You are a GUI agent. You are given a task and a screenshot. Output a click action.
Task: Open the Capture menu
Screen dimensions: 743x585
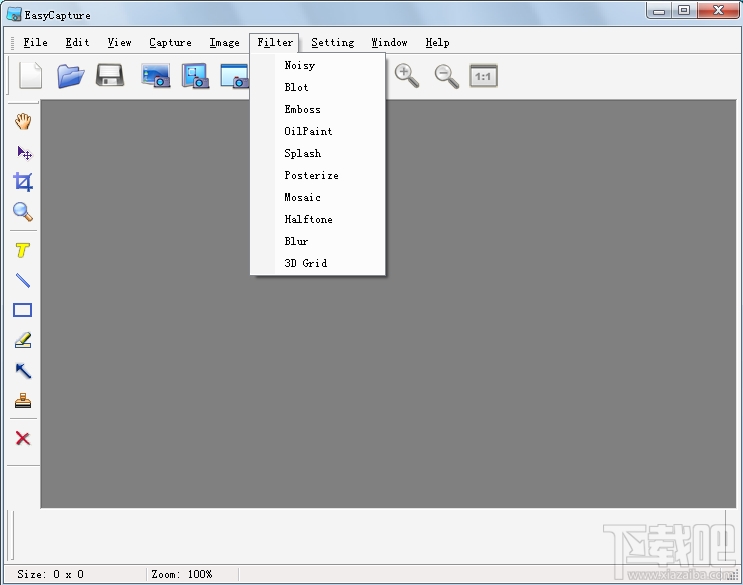(171, 43)
